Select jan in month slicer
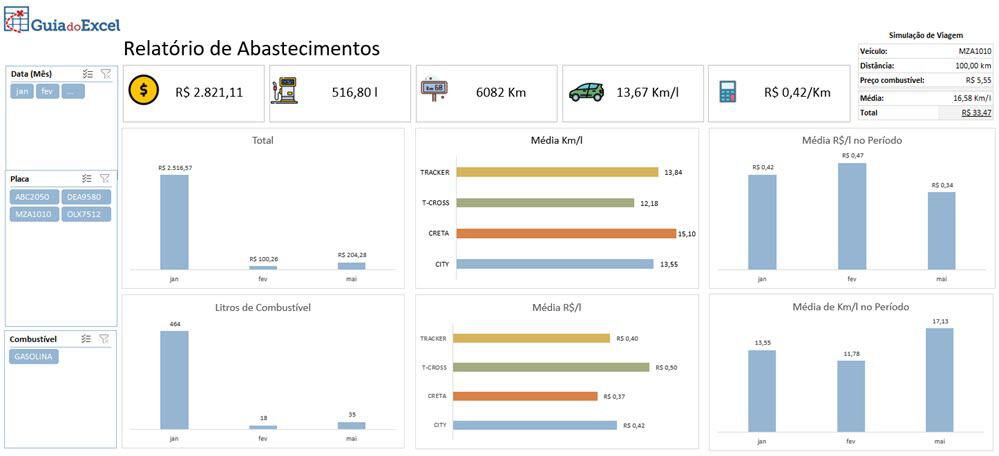The image size is (999, 456). [22, 92]
